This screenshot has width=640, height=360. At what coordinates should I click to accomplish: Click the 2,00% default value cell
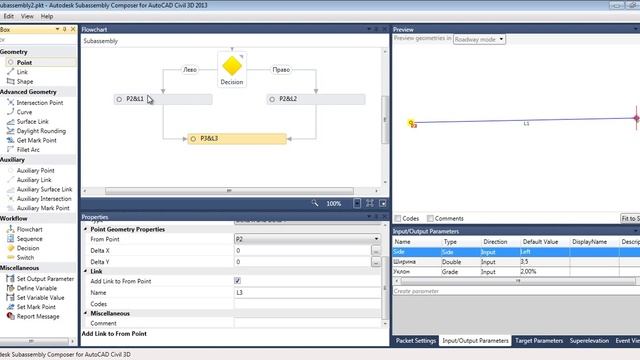click(x=544, y=271)
